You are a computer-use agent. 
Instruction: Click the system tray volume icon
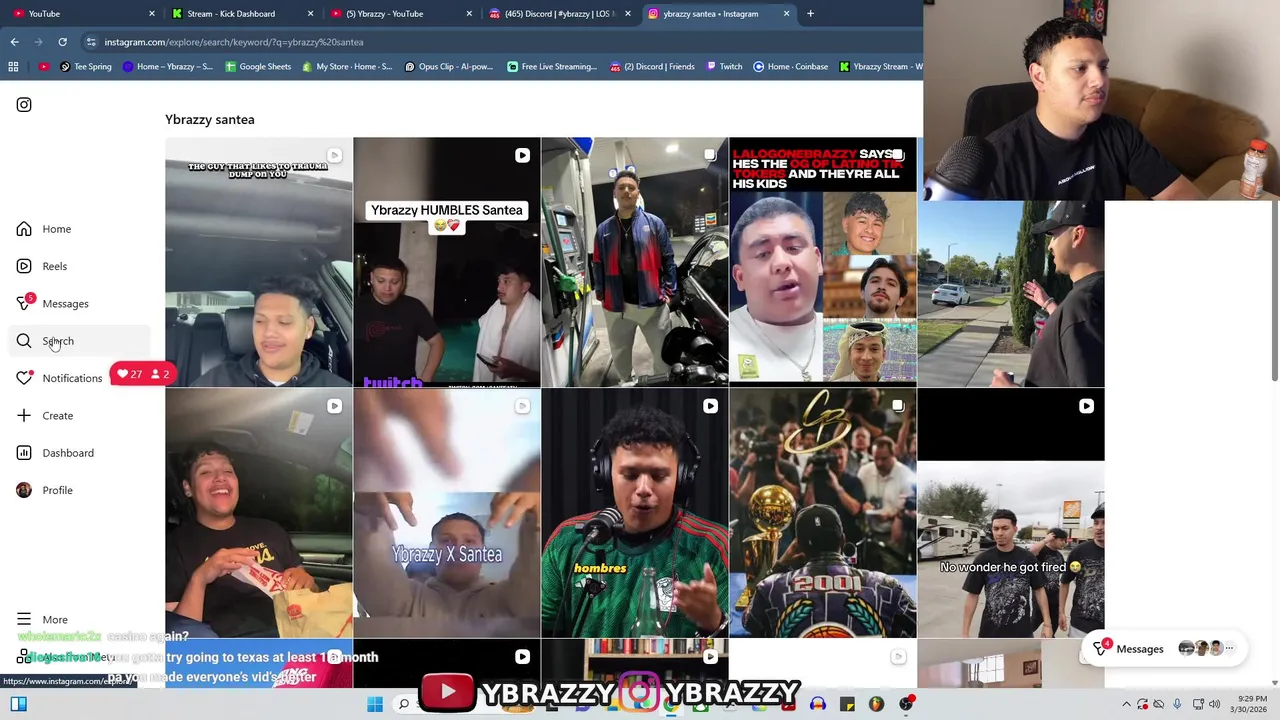[x=1215, y=704]
